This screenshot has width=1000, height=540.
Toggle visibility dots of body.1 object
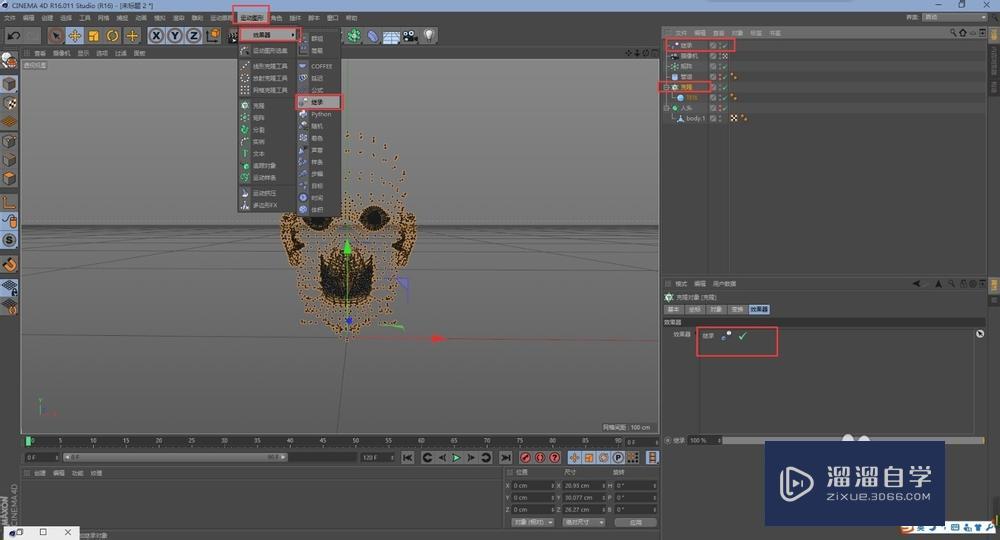click(x=720, y=119)
